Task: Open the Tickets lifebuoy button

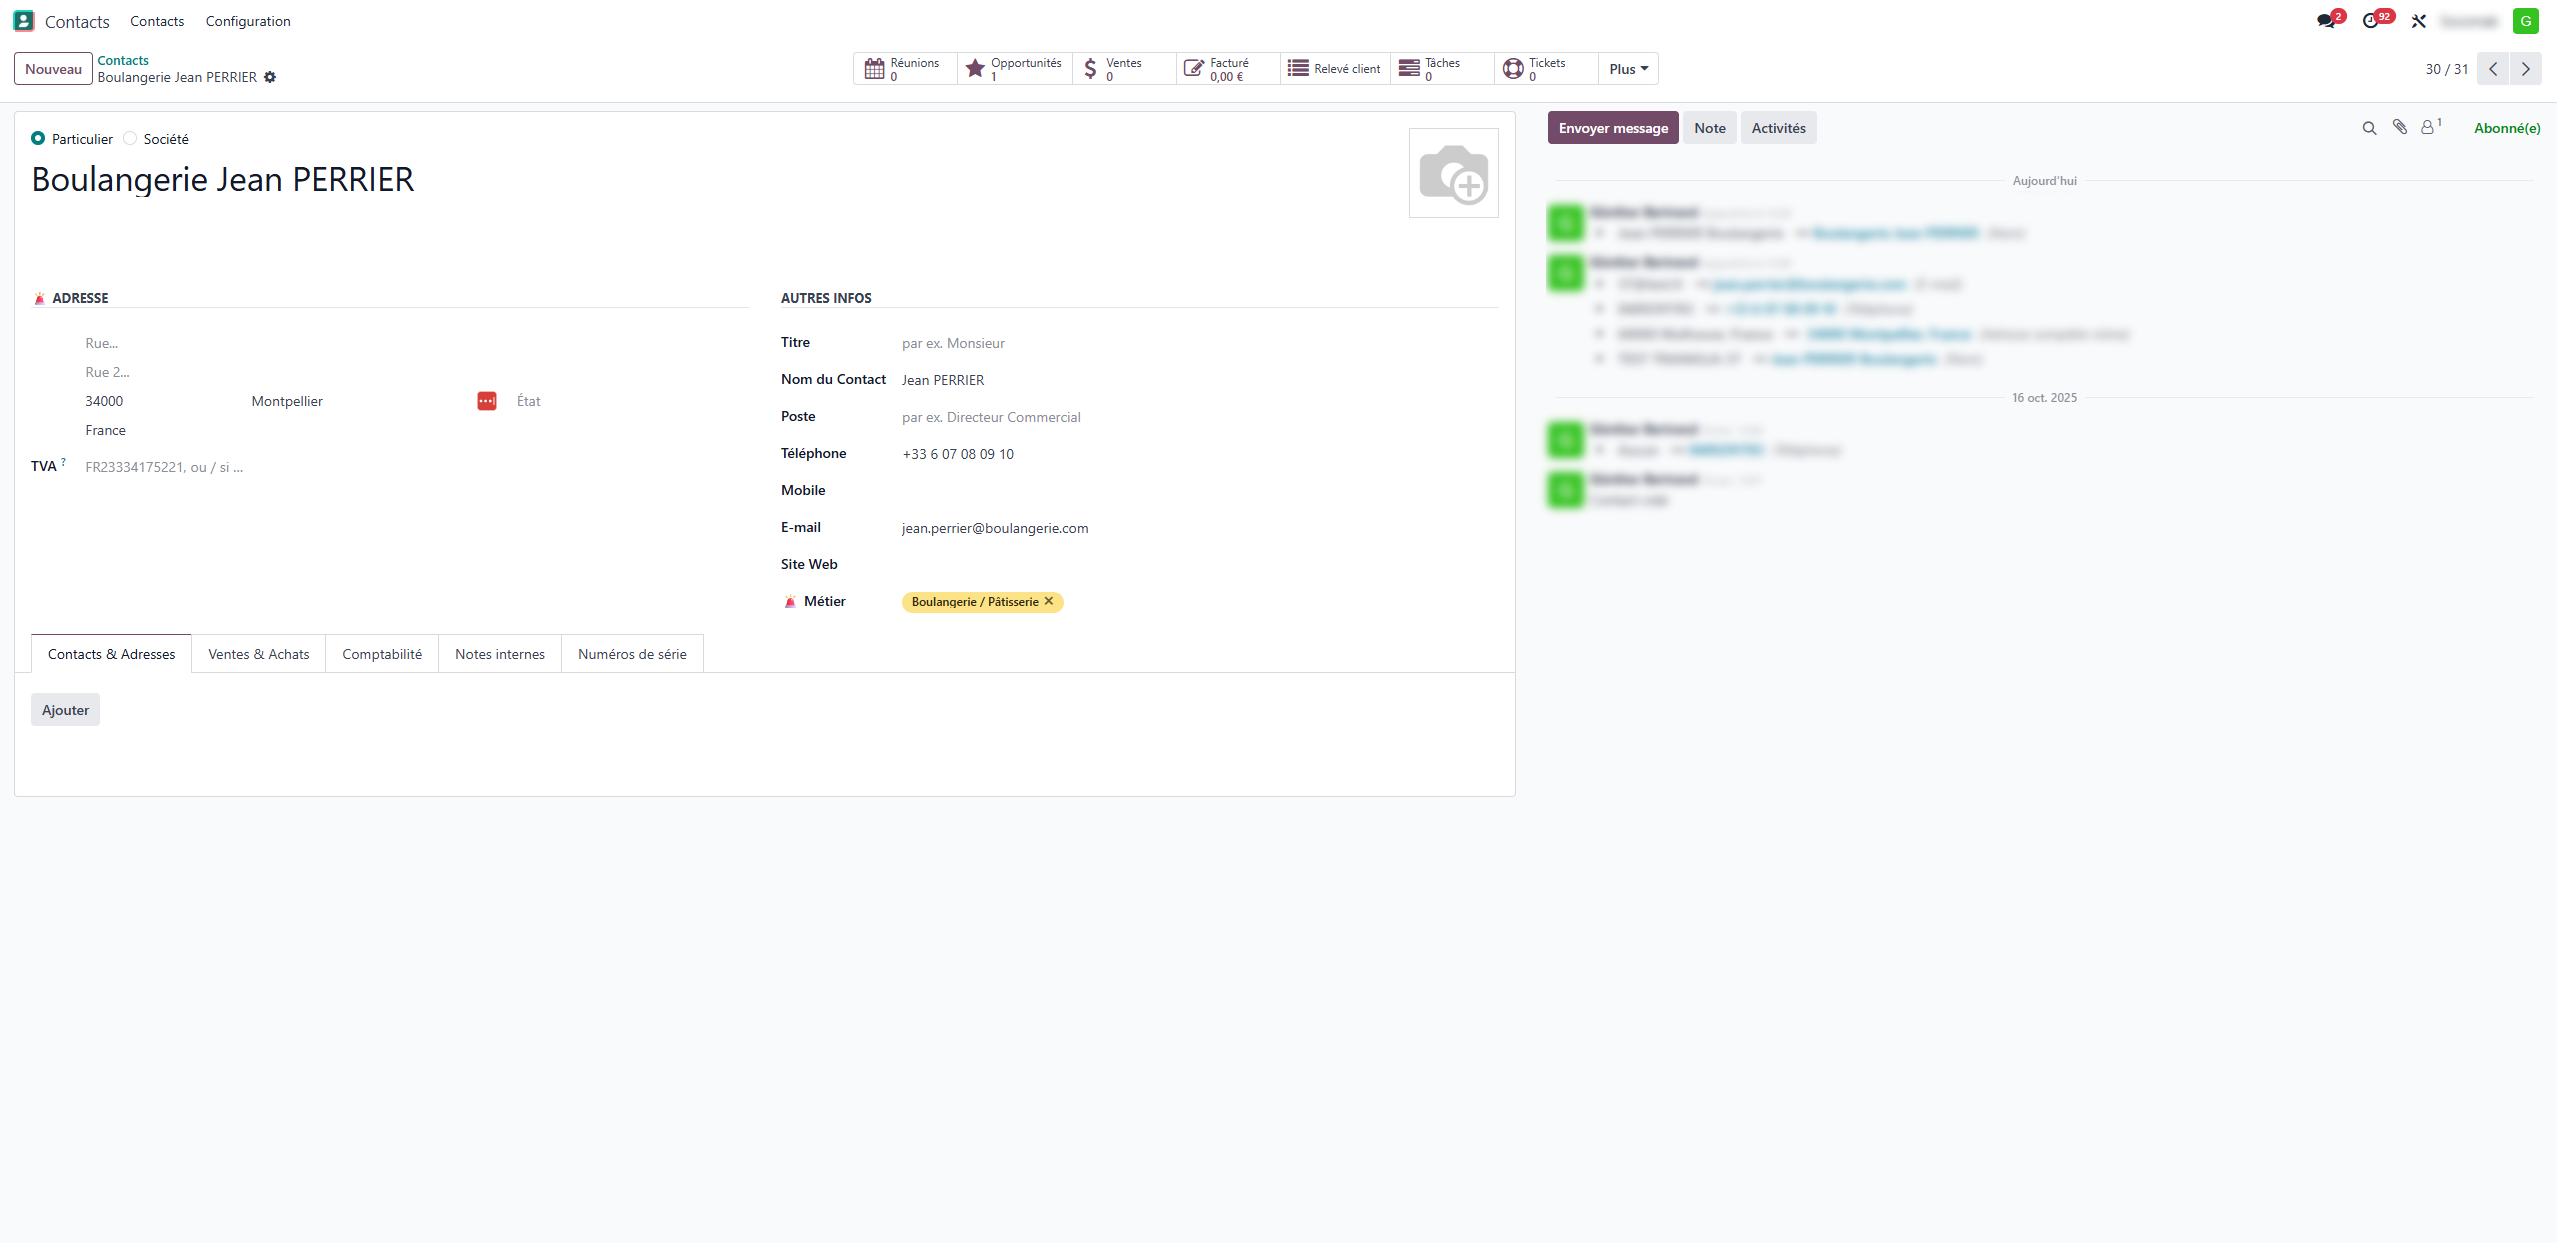Action: (1546, 69)
